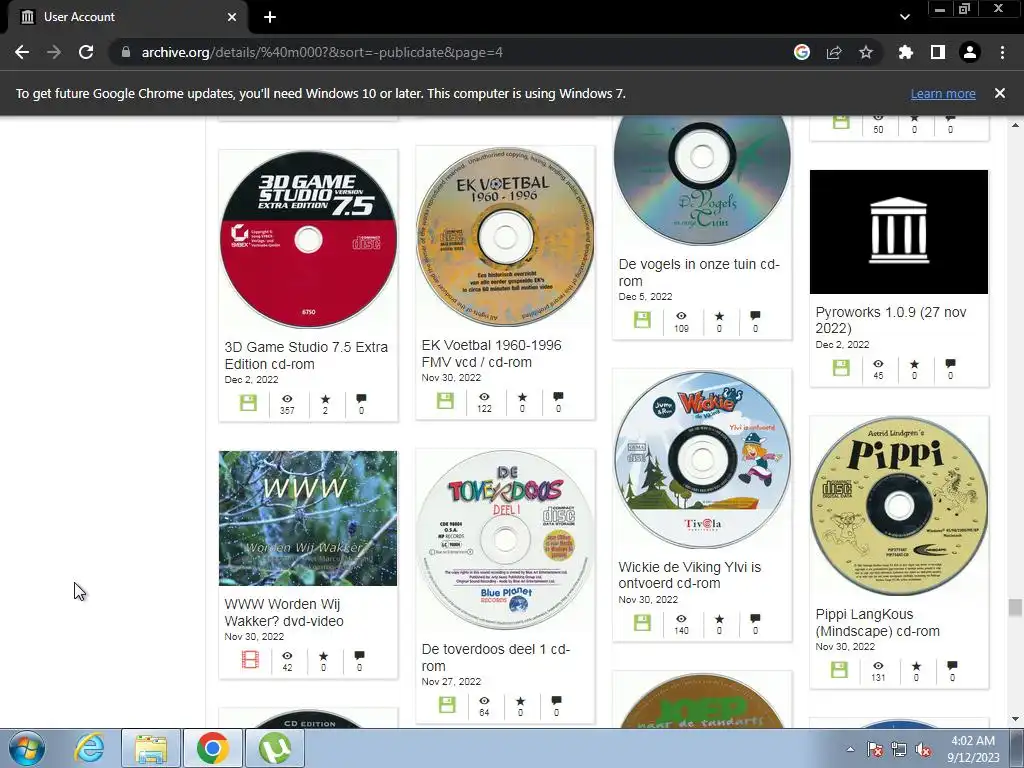This screenshot has height=768, width=1024.
Task: Dismiss the Chrome update notification bar
Action: (x=999, y=93)
